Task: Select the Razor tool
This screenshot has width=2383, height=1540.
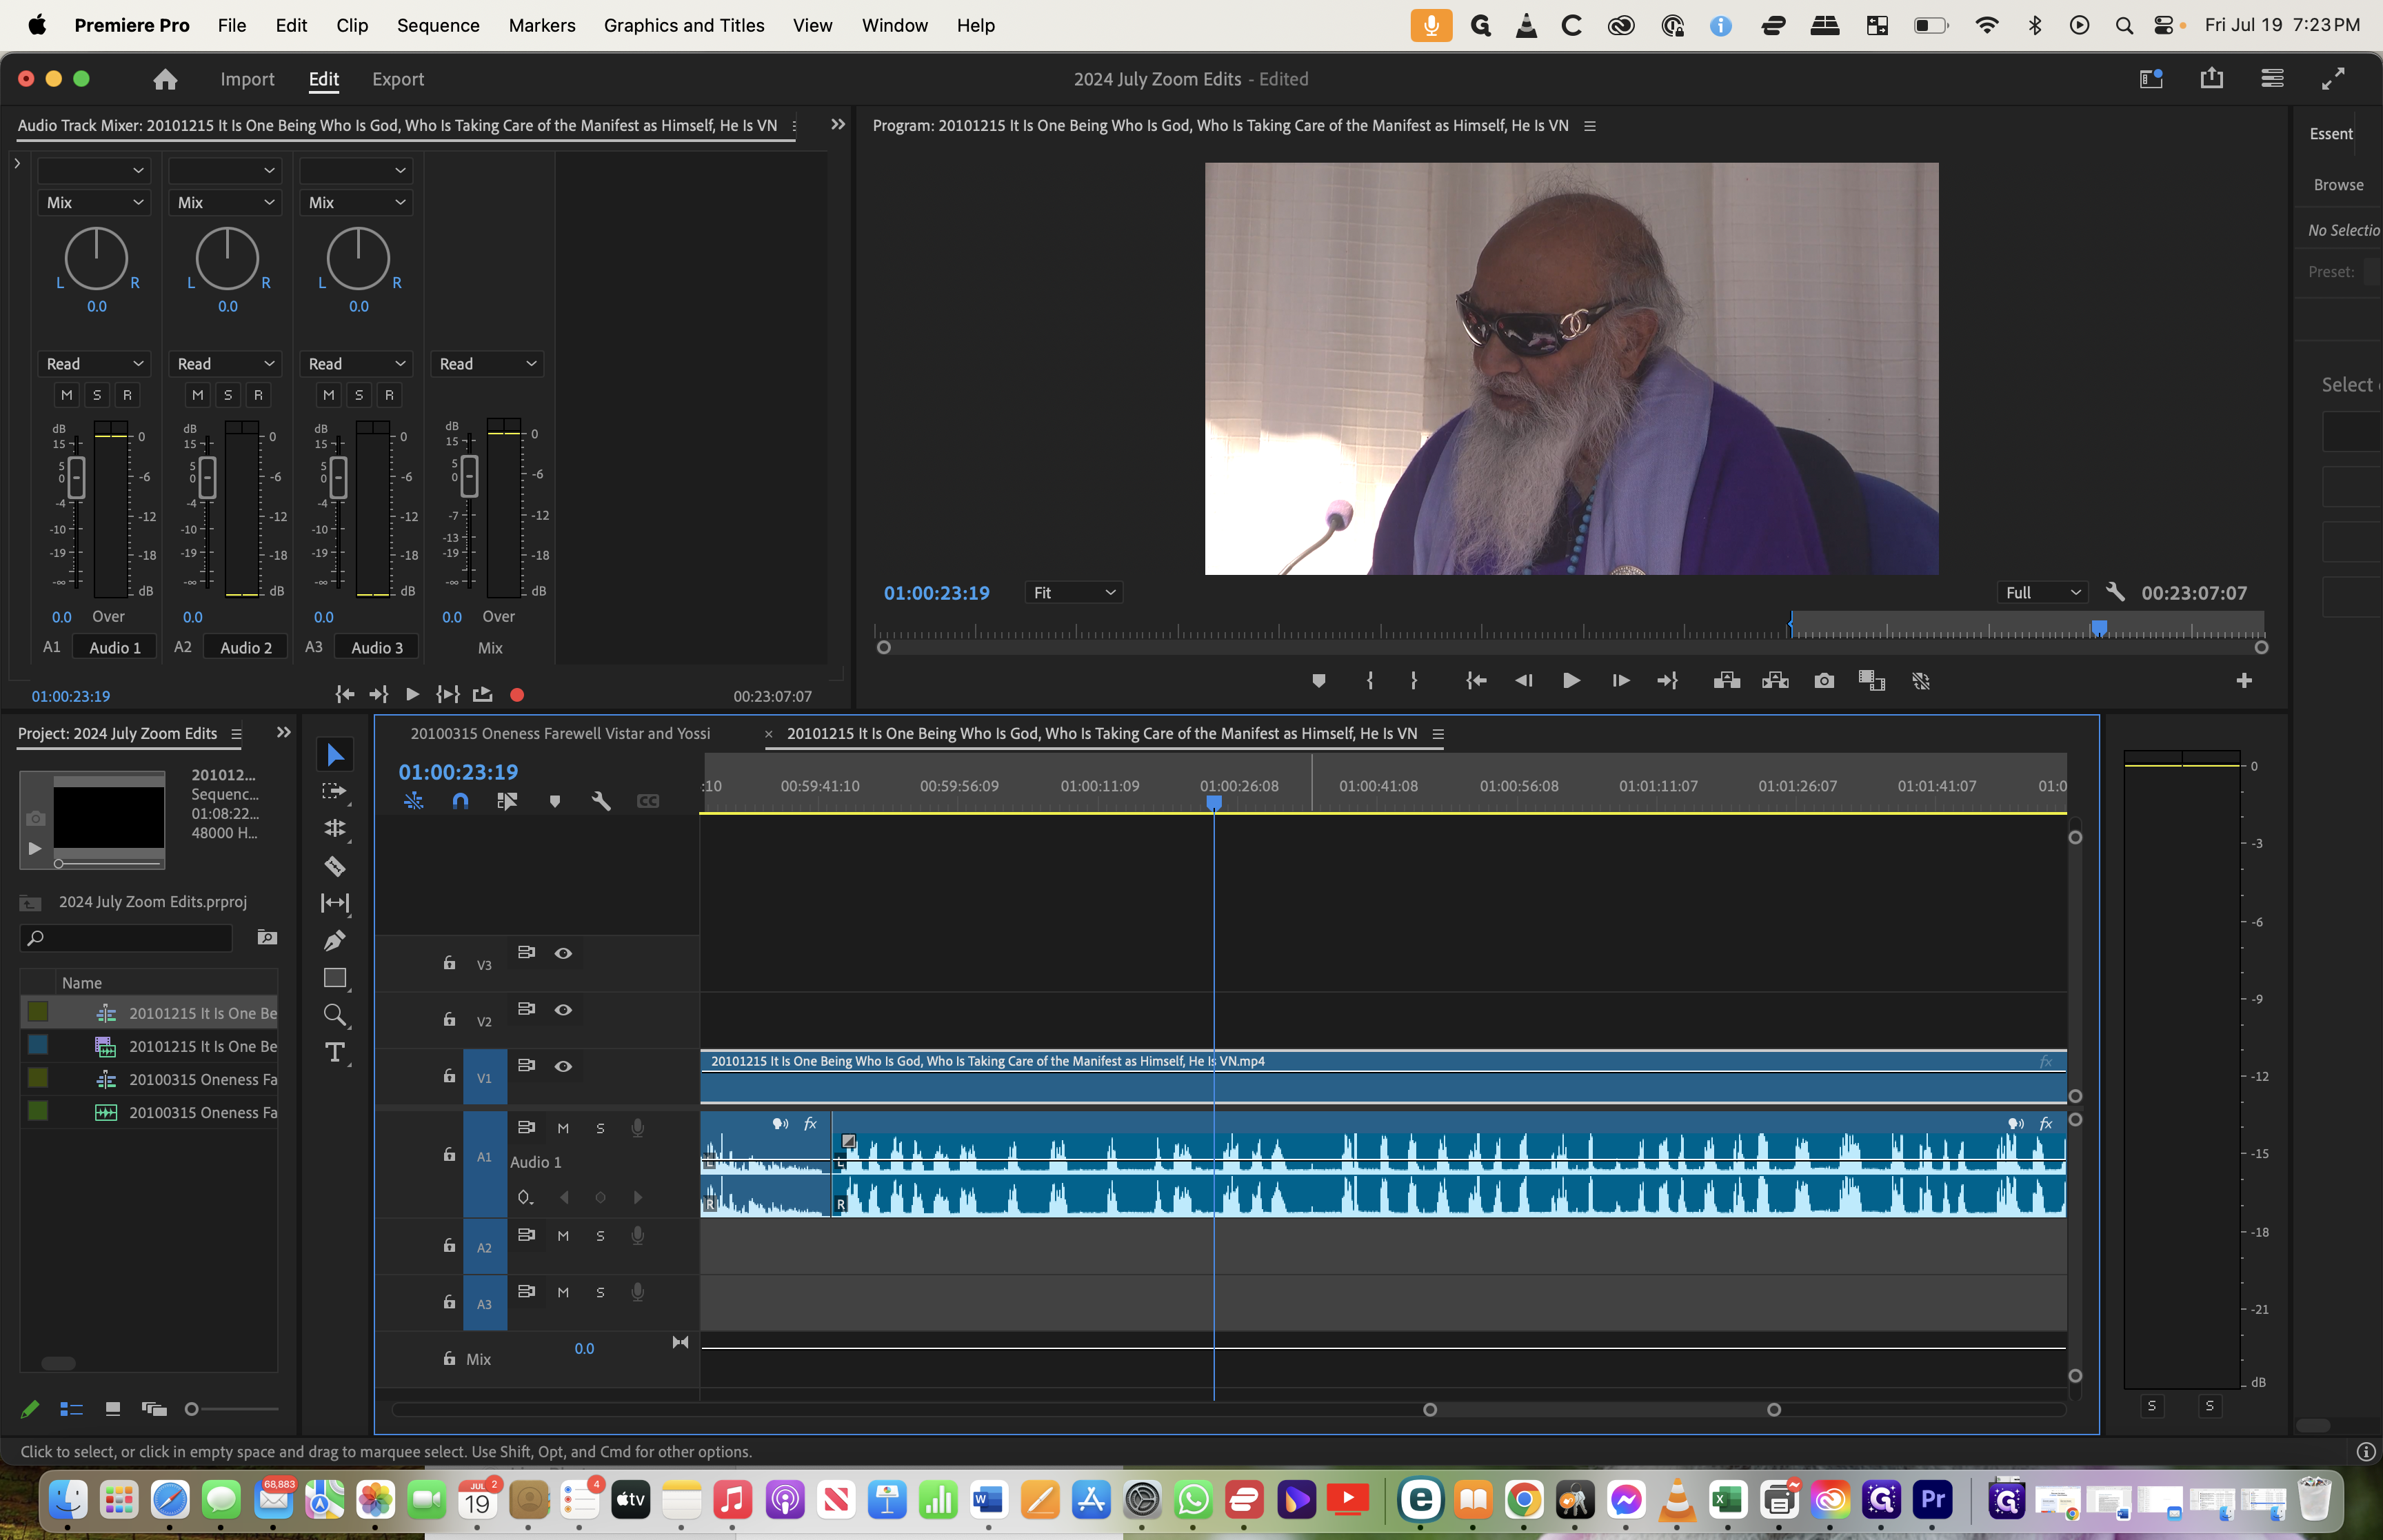Action: click(x=335, y=866)
